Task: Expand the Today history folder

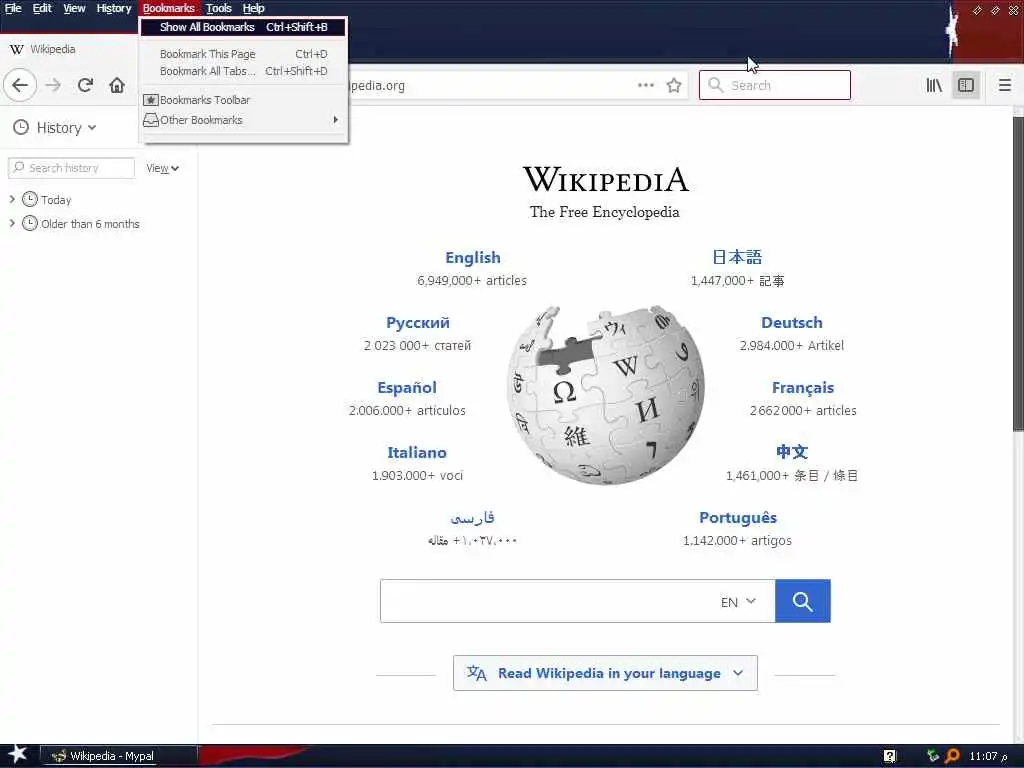Action: [x=12, y=199]
